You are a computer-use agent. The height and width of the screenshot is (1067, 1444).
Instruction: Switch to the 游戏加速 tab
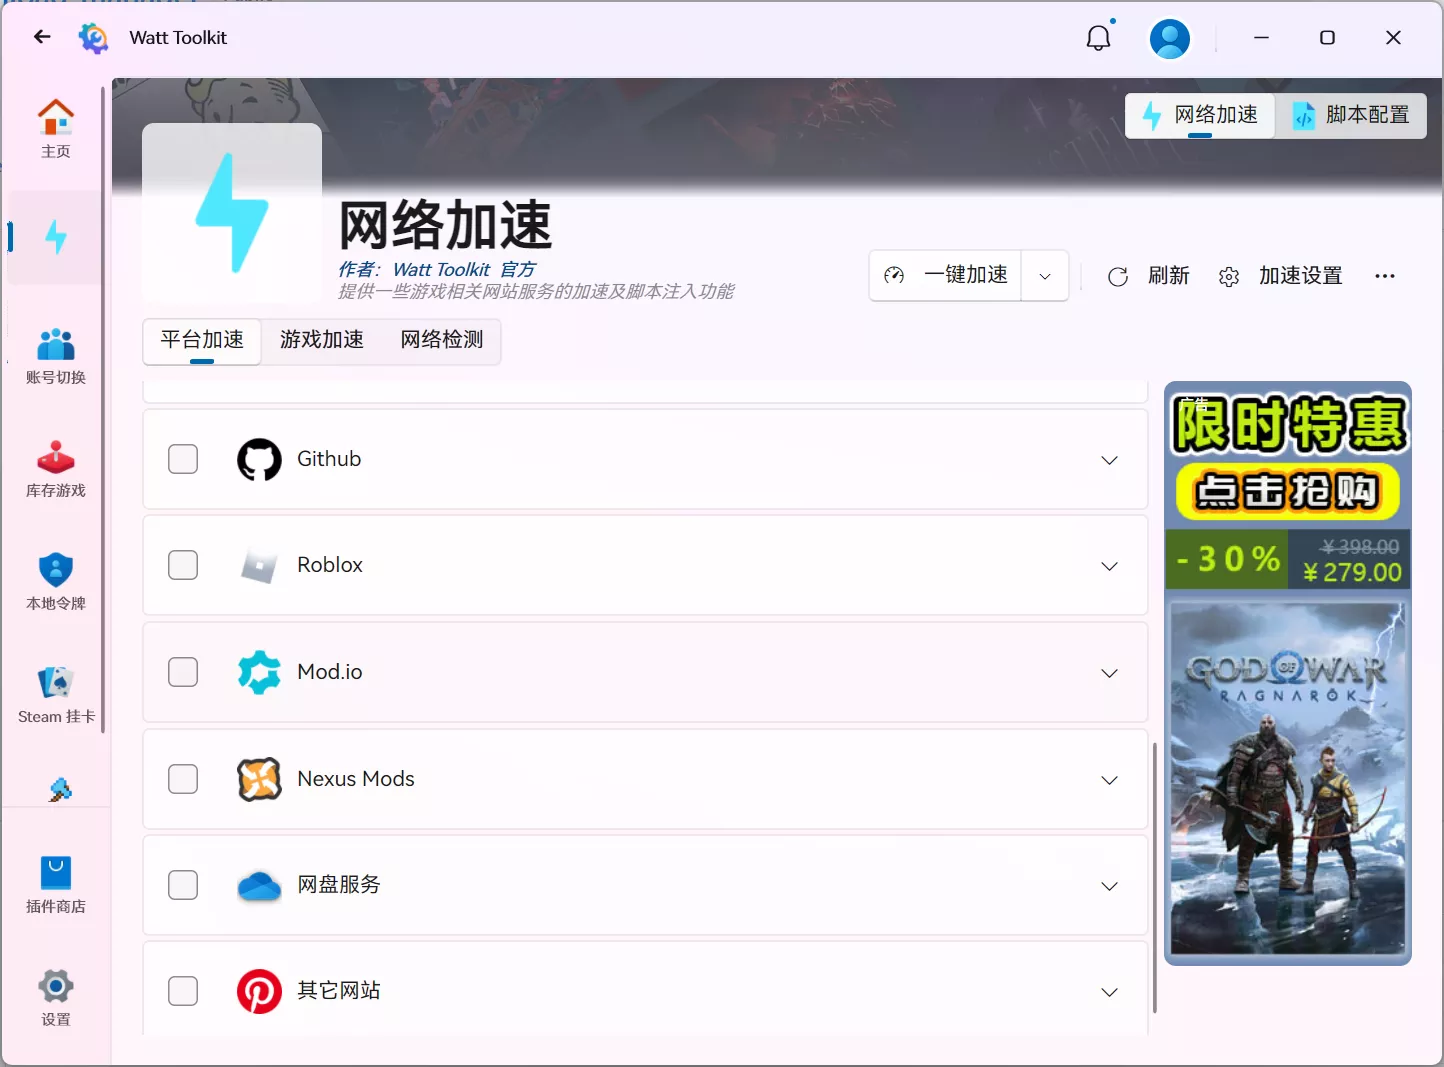tap(322, 340)
